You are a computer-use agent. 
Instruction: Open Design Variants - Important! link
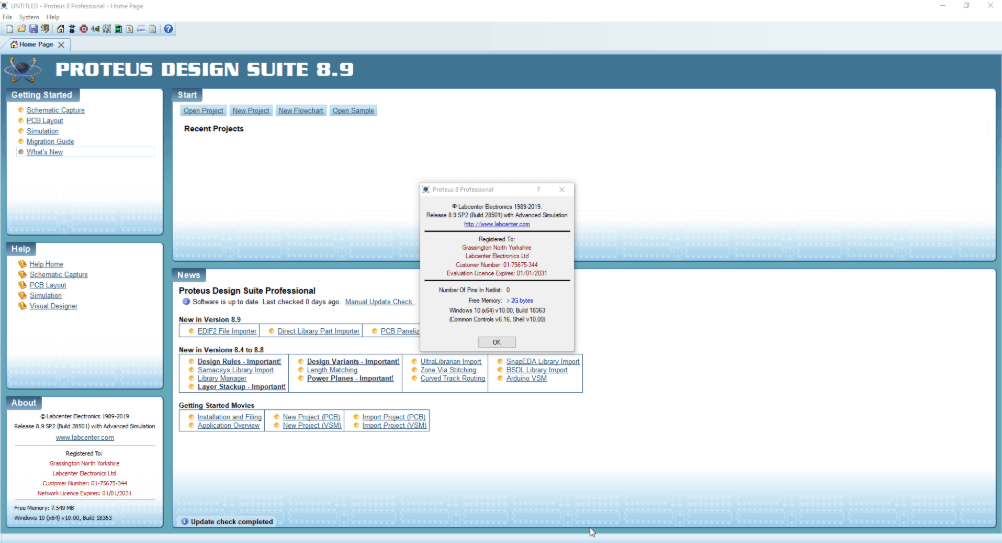tap(353, 362)
